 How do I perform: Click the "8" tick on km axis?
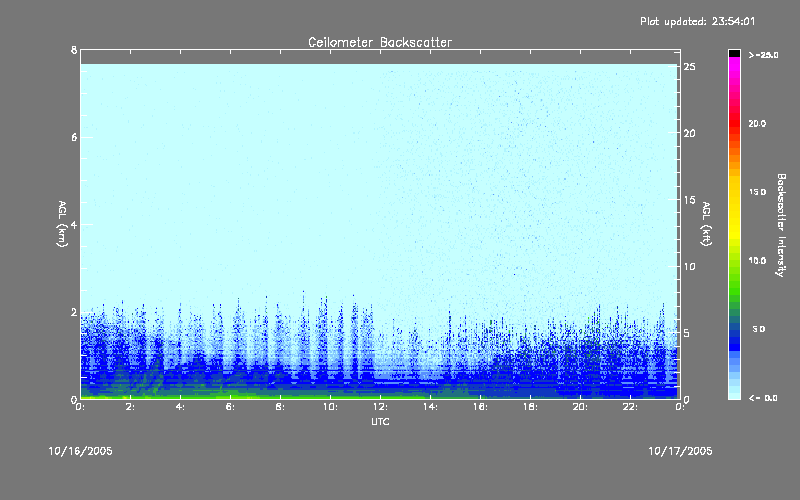74,50
